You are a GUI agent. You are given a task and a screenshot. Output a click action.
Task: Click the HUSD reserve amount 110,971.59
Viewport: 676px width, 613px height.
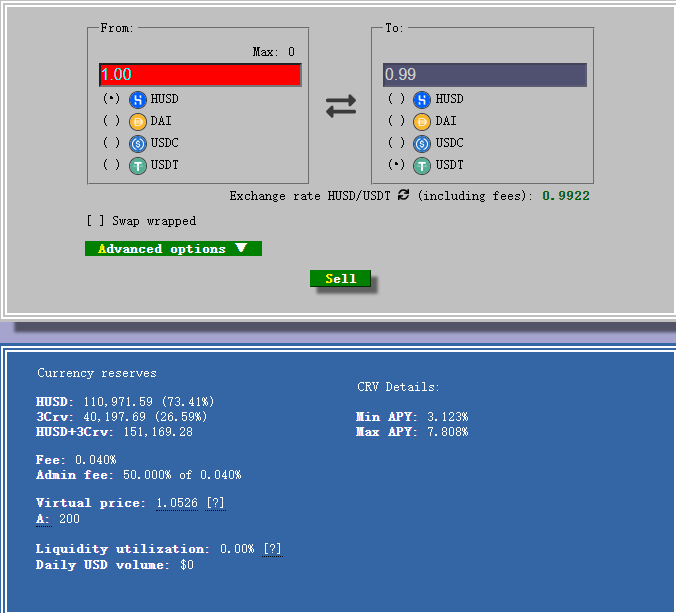[x=118, y=402]
